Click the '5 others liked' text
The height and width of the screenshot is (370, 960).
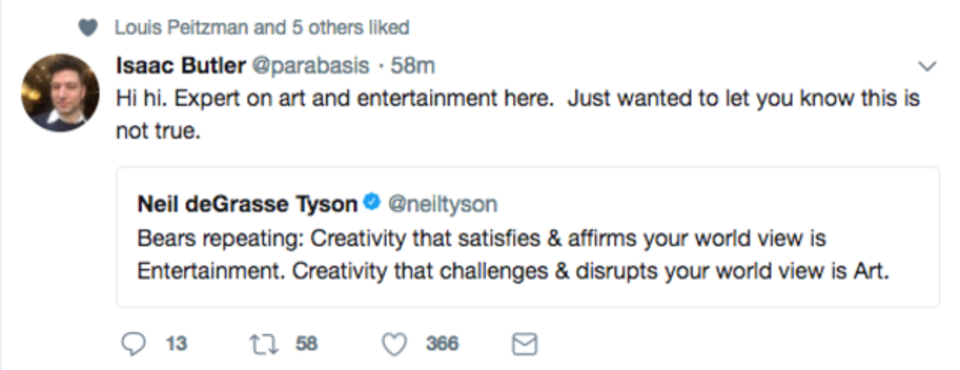click(350, 28)
